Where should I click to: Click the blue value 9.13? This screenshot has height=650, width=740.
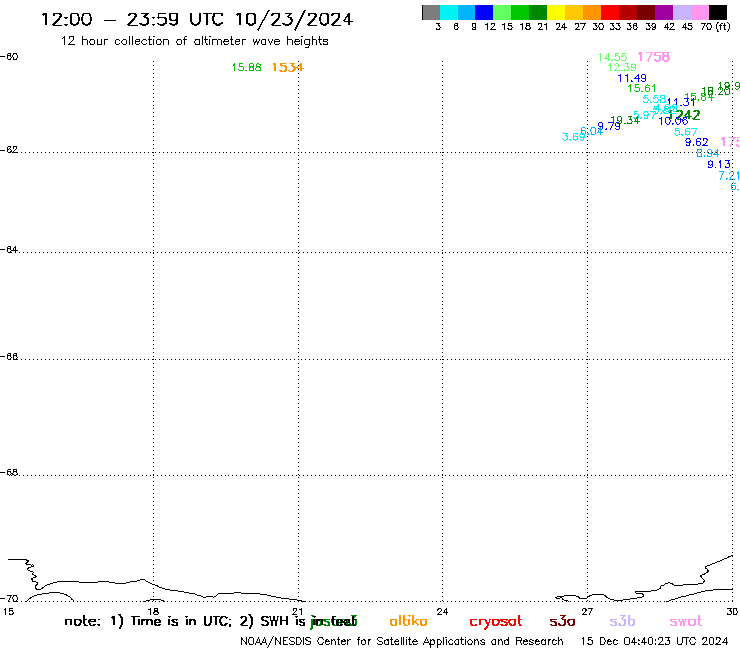coord(719,164)
